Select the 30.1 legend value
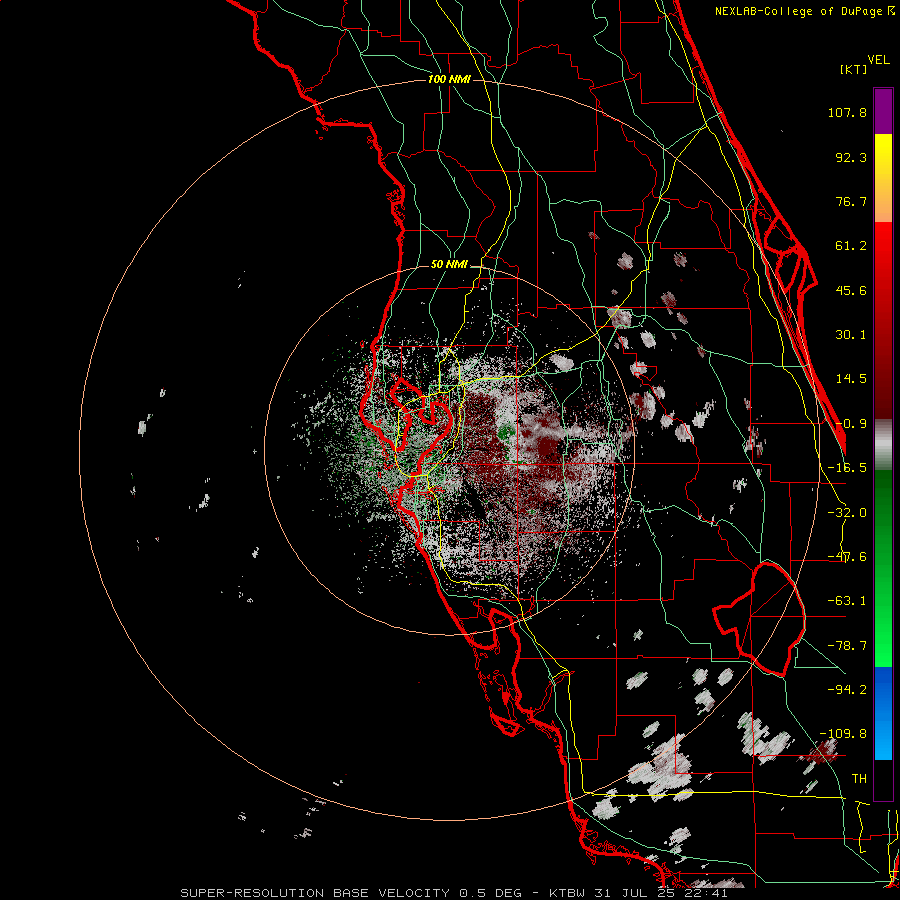This screenshot has width=900, height=900. pos(851,335)
